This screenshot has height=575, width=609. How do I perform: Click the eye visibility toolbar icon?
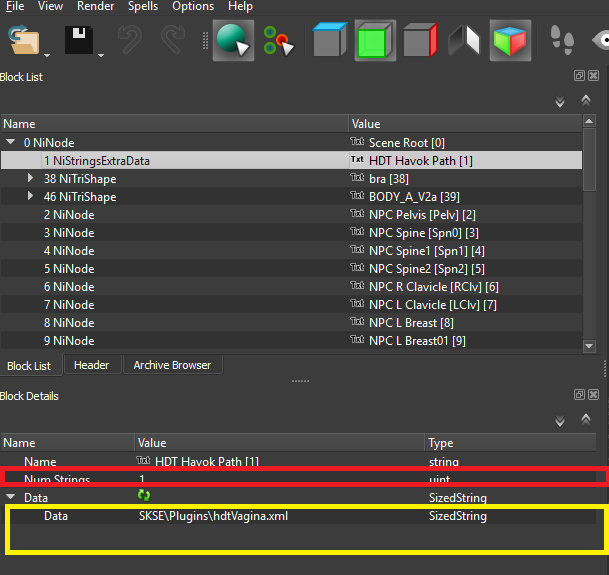(601, 40)
